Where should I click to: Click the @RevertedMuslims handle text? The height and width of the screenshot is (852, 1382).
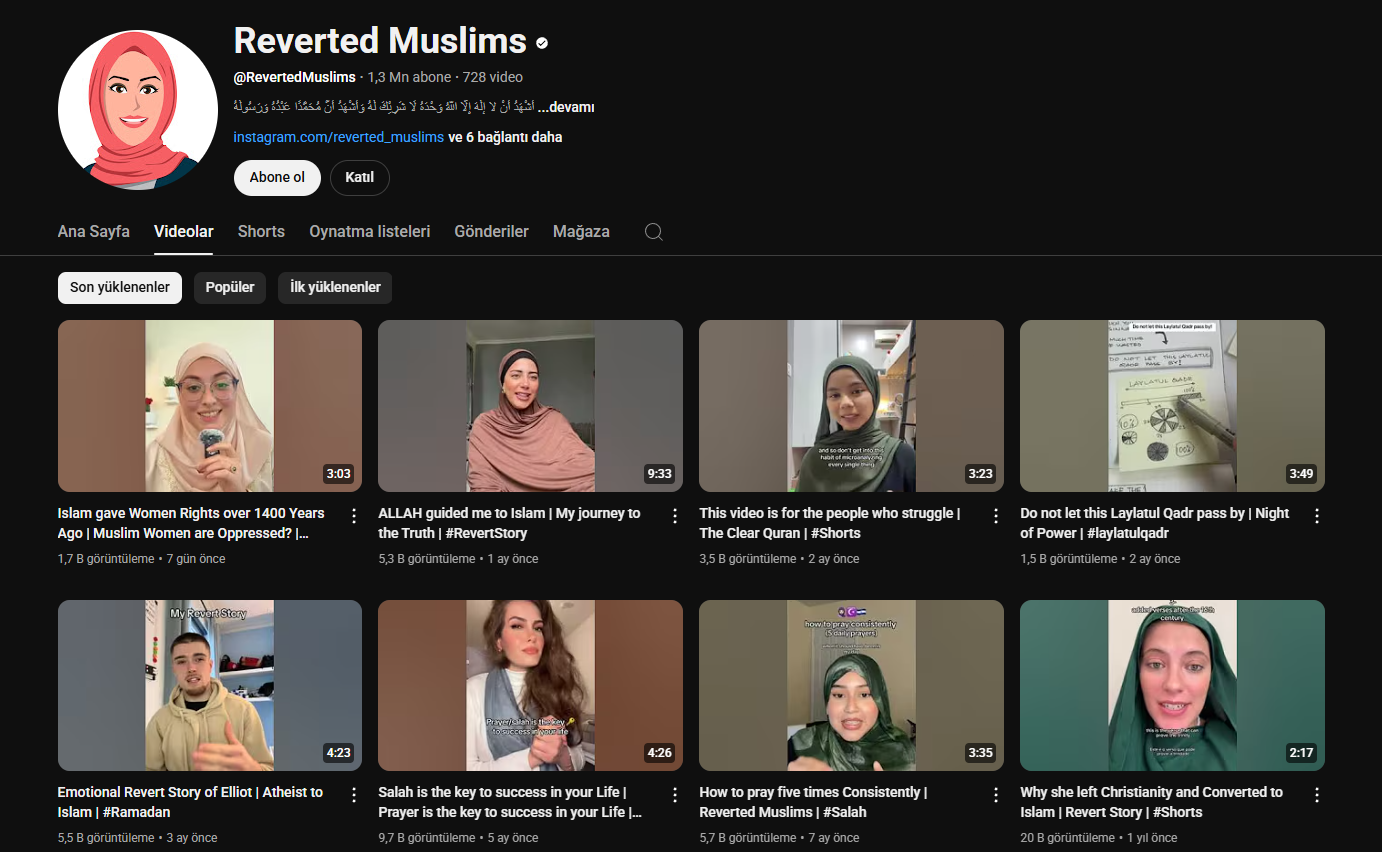click(294, 77)
